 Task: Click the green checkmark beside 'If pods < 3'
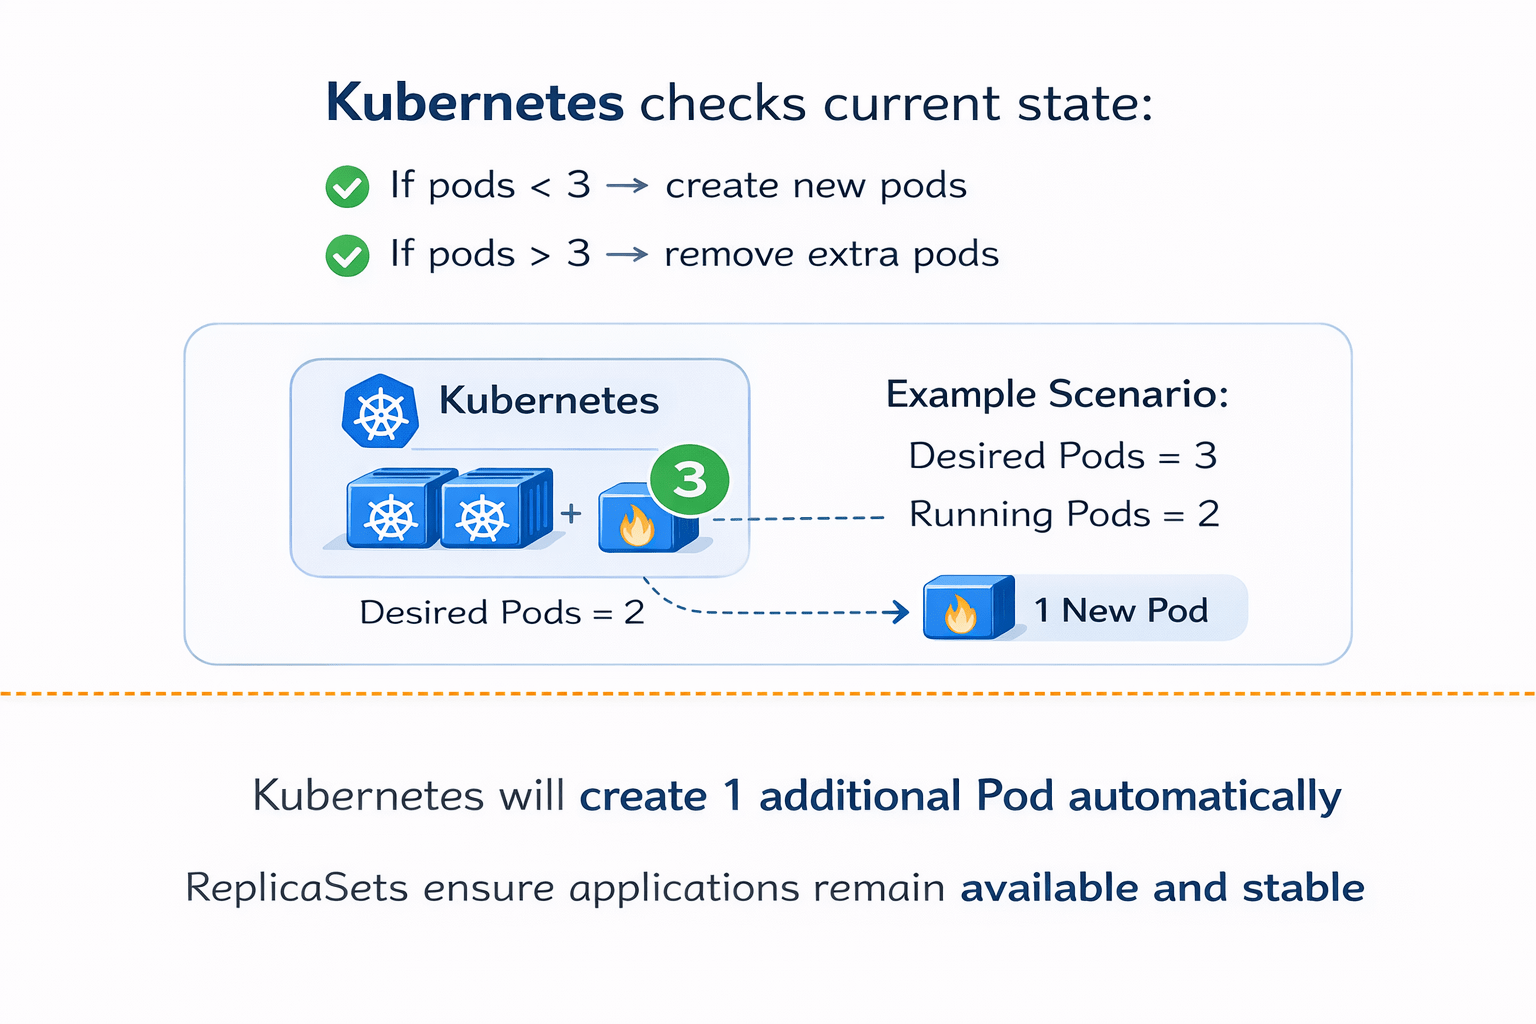coord(347,187)
